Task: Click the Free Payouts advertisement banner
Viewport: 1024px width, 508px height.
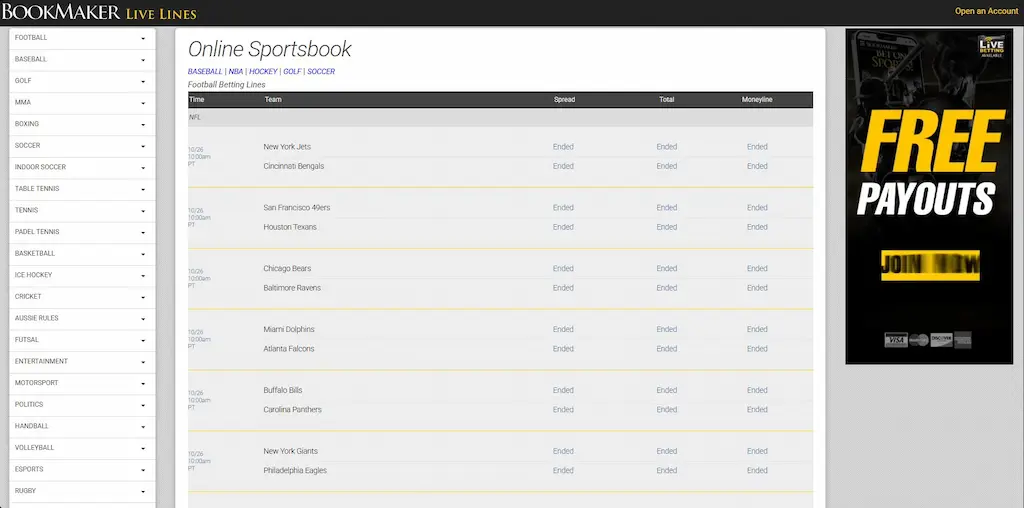Action: (929, 196)
